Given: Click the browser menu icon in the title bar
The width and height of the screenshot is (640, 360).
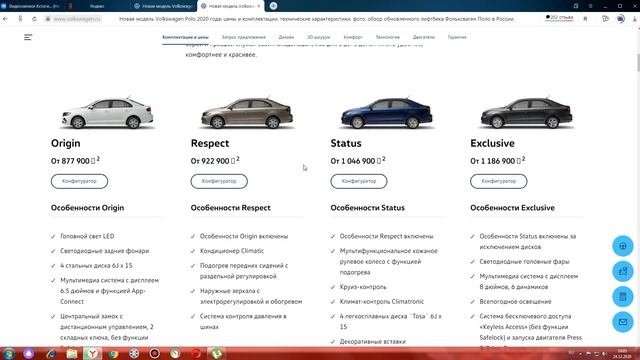Looking at the screenshot, I should click(x=590, y=6).
